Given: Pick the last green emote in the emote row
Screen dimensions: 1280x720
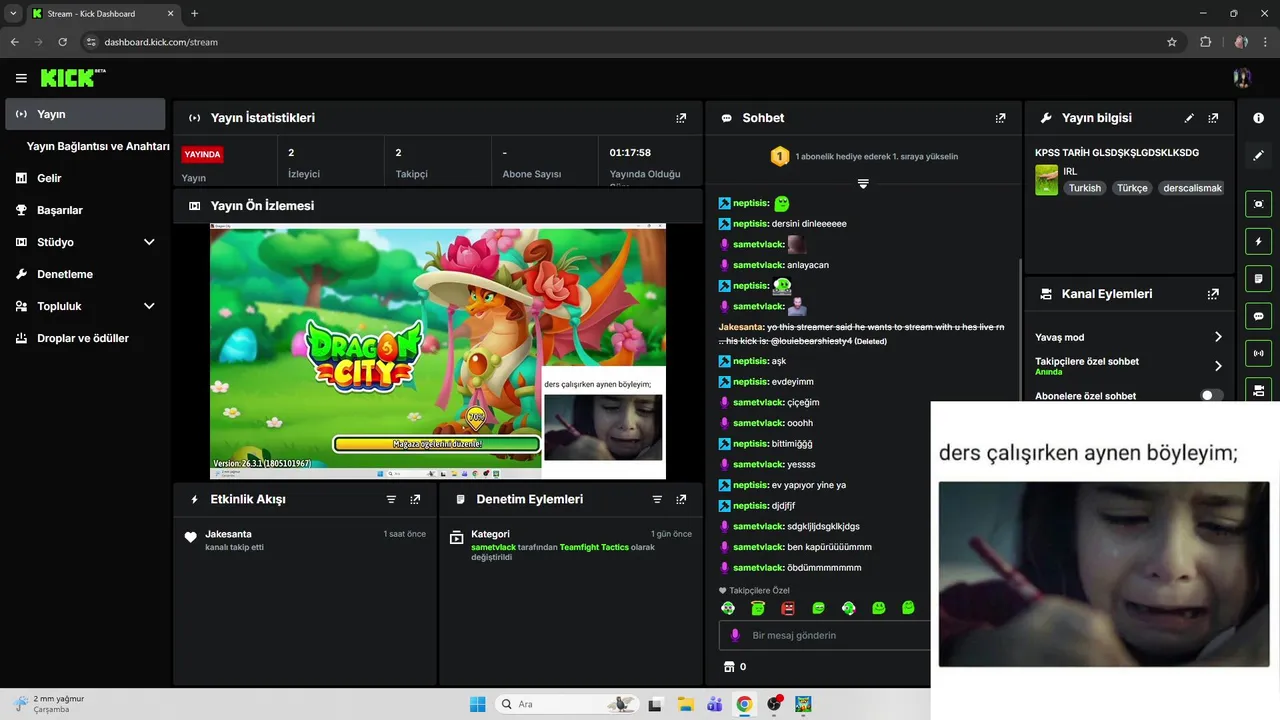Looking at the screenshot, I should tap(908, 607).
